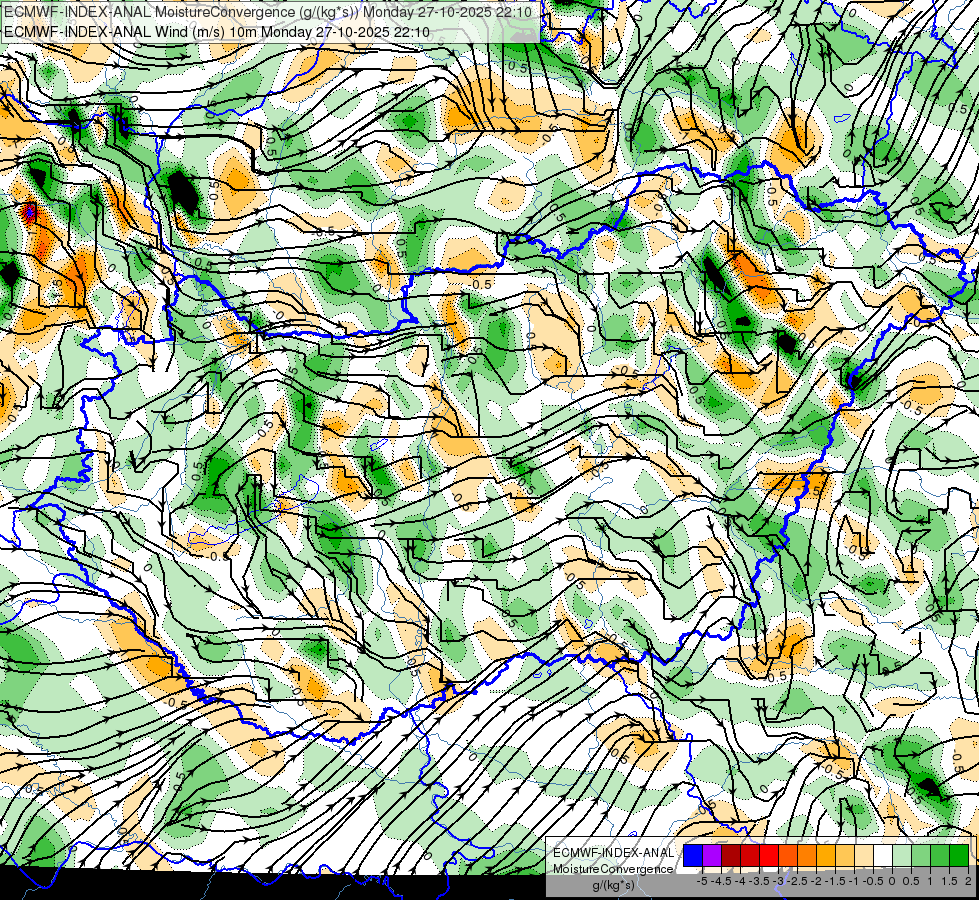
Task: Click the swatch between -2 and -1.5
Action: point(826,856)
